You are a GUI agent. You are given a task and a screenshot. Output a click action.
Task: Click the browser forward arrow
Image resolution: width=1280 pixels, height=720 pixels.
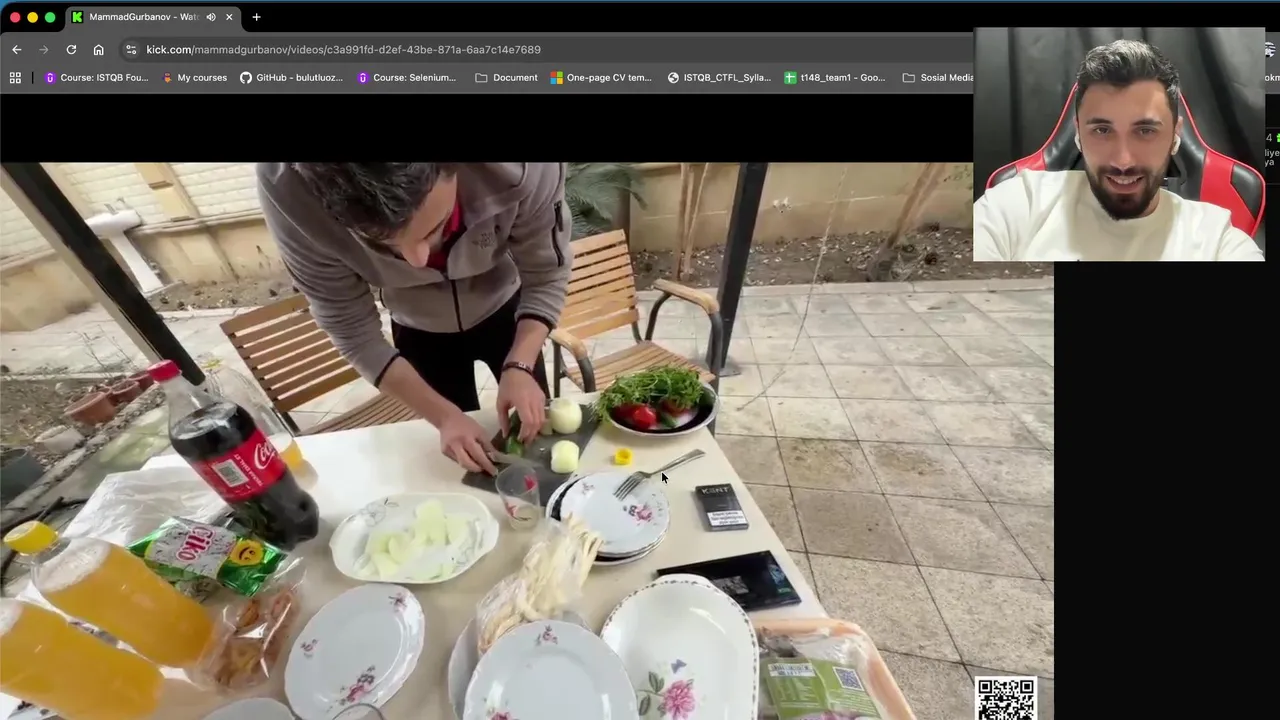(44, 49)
